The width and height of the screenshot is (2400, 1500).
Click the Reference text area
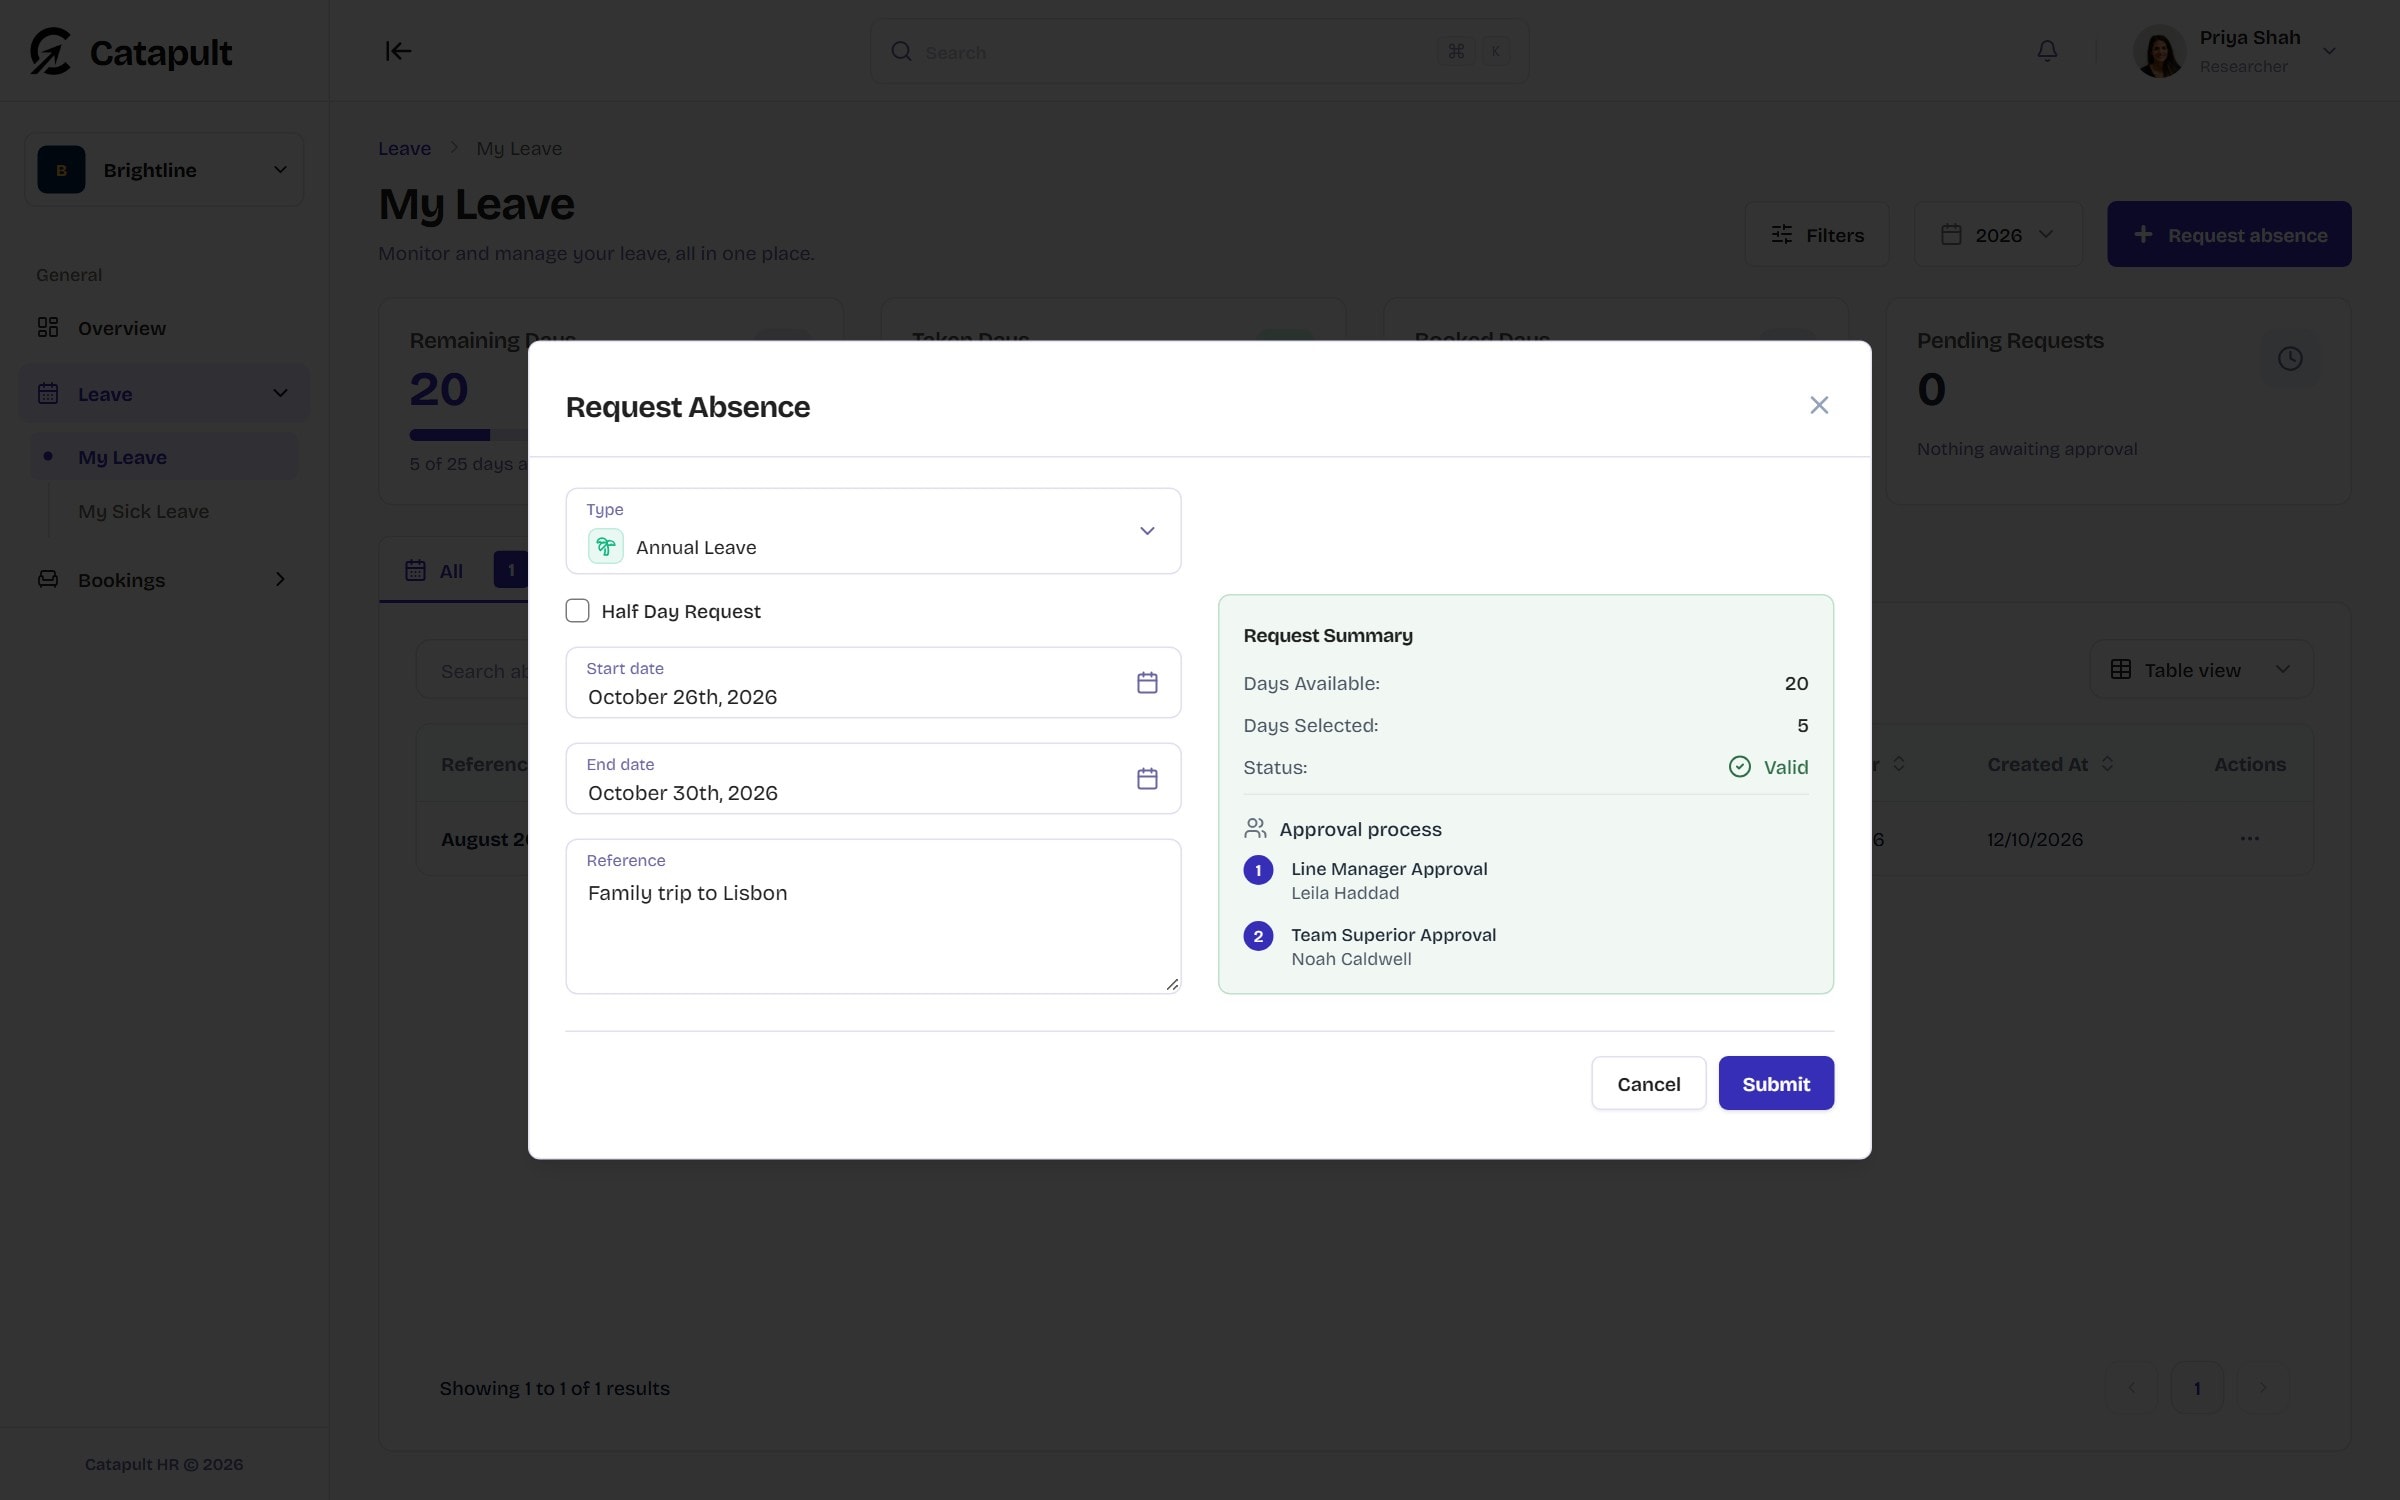873,916
